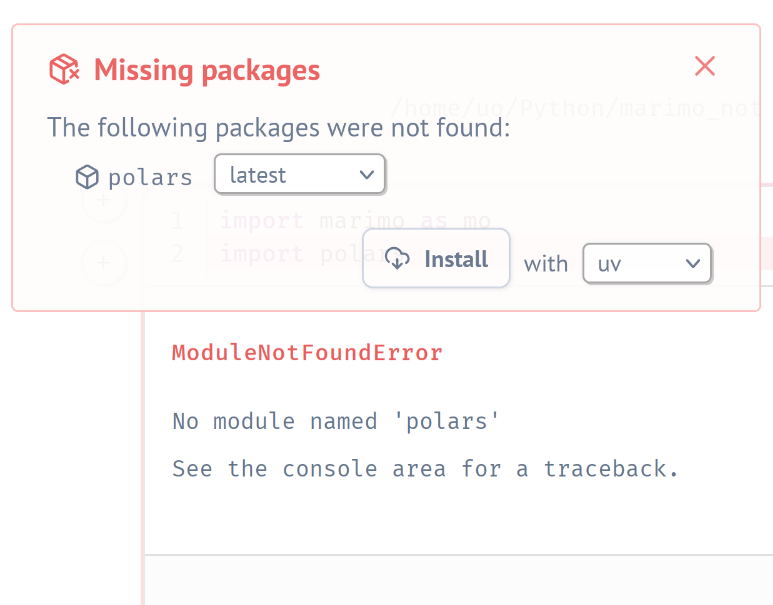Click the "See the console area" message
The image size is (773, 605).
pos(425,469)
